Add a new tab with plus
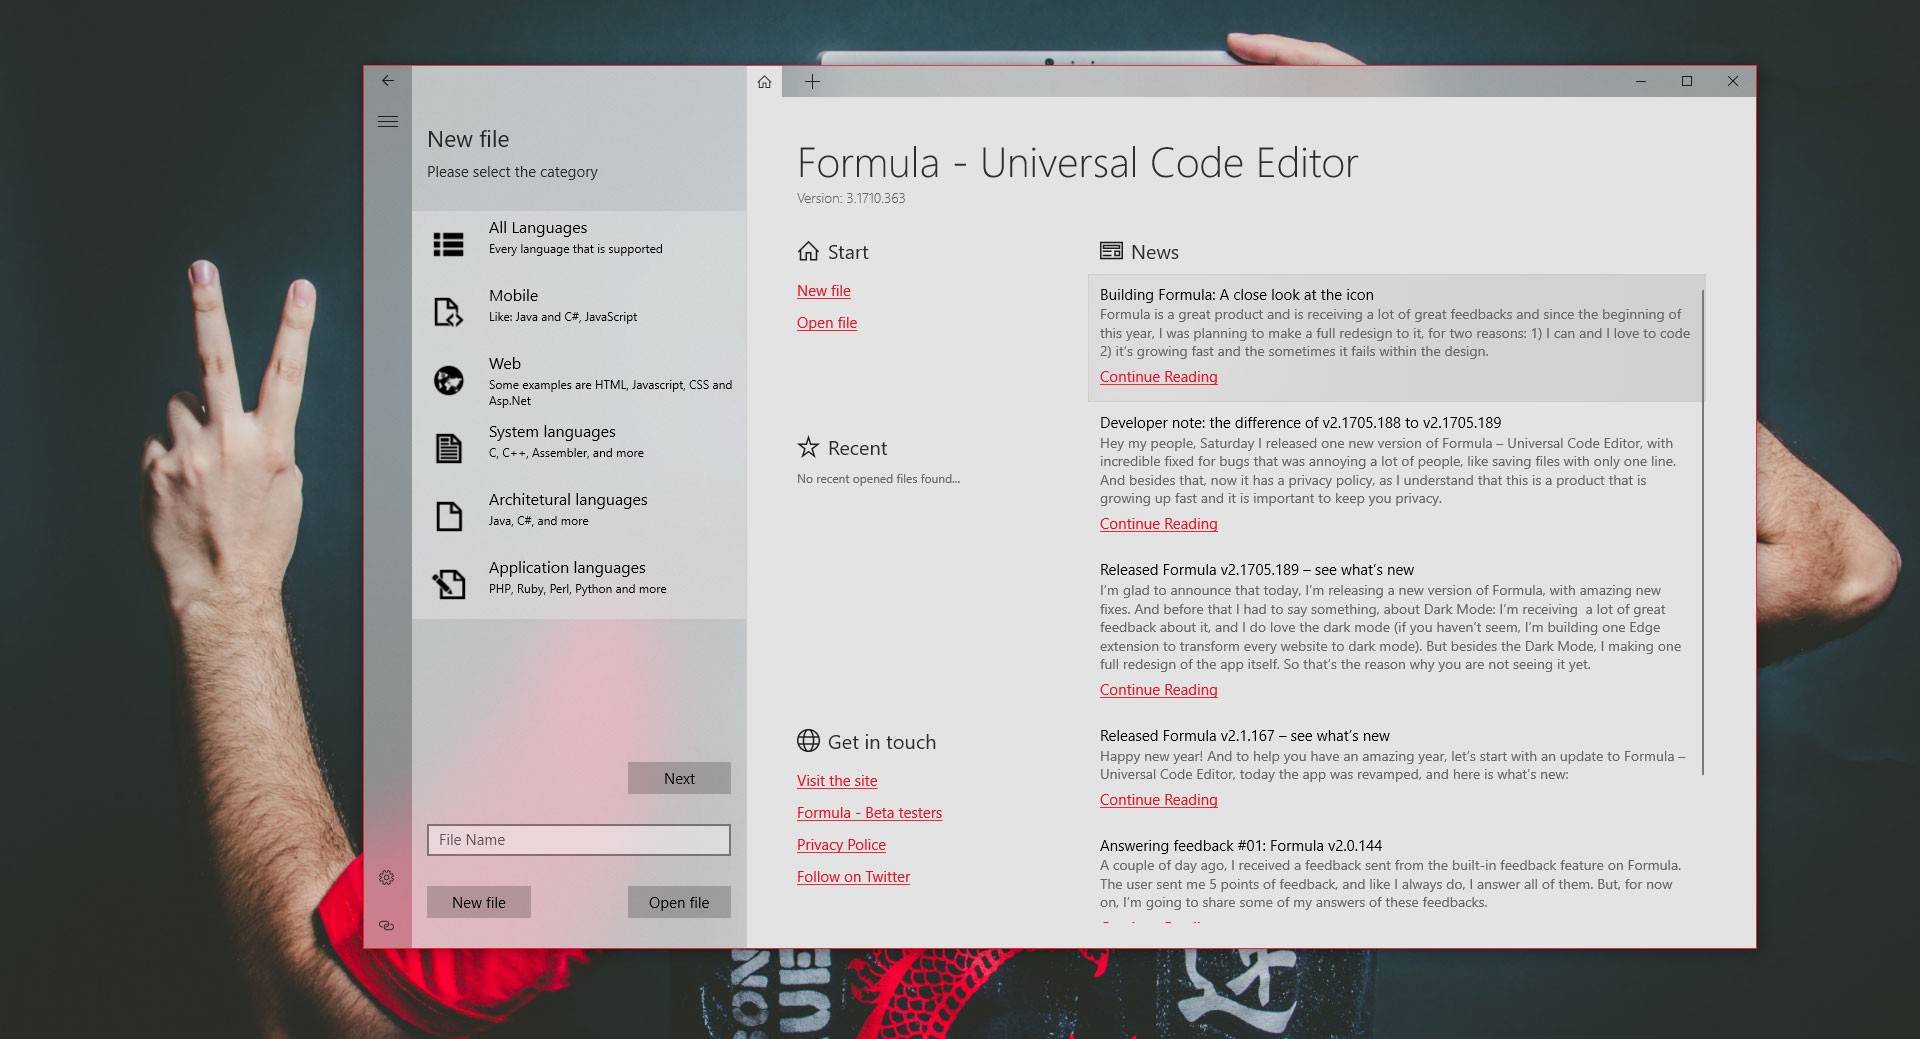The width and height of the screenshot is (1920, 1039). pos(812,82)
